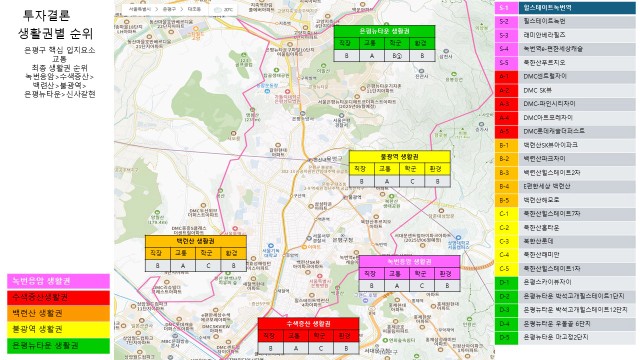
Task: Click the B-5 rank cell
Action: (506, 200)
